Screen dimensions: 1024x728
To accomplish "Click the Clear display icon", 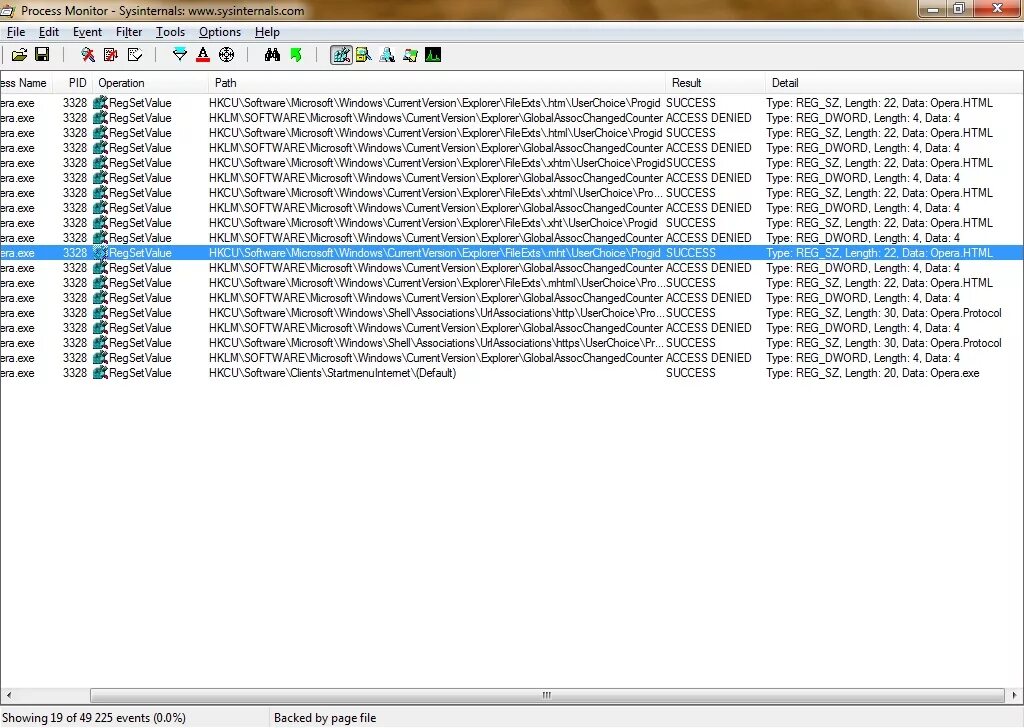I will tap(135, 55).
